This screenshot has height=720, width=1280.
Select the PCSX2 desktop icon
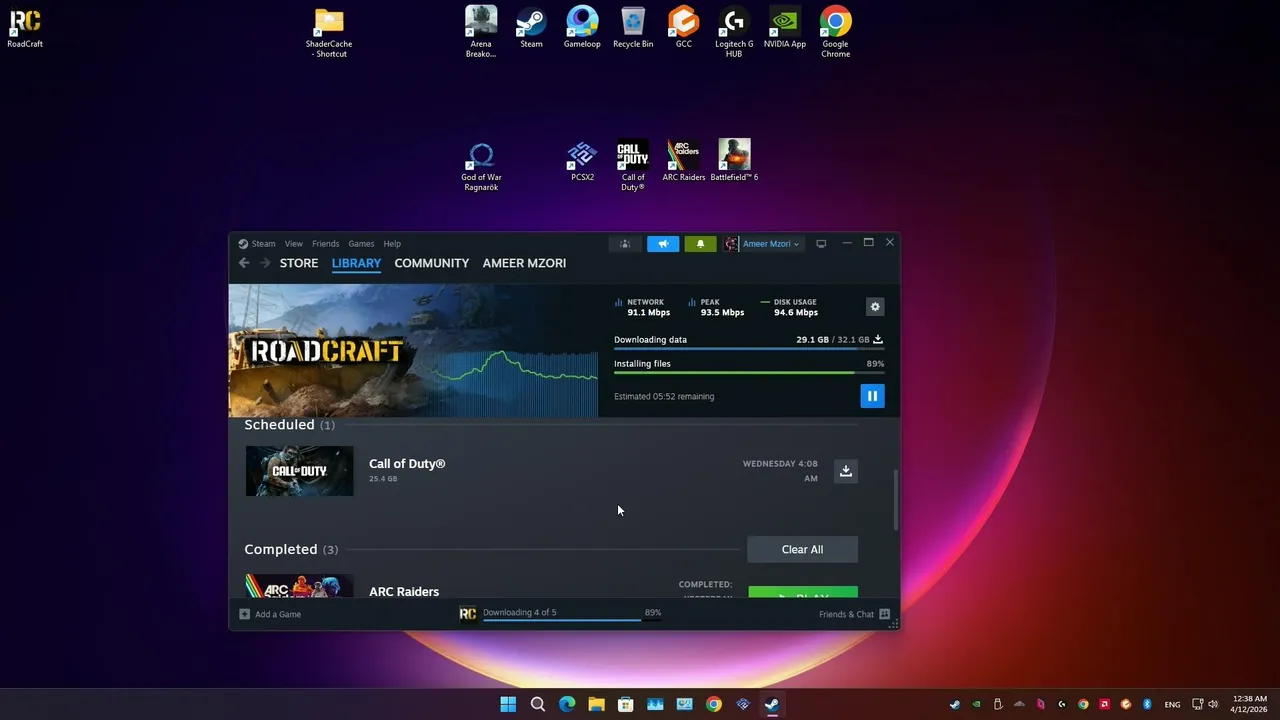pos(582,161)
